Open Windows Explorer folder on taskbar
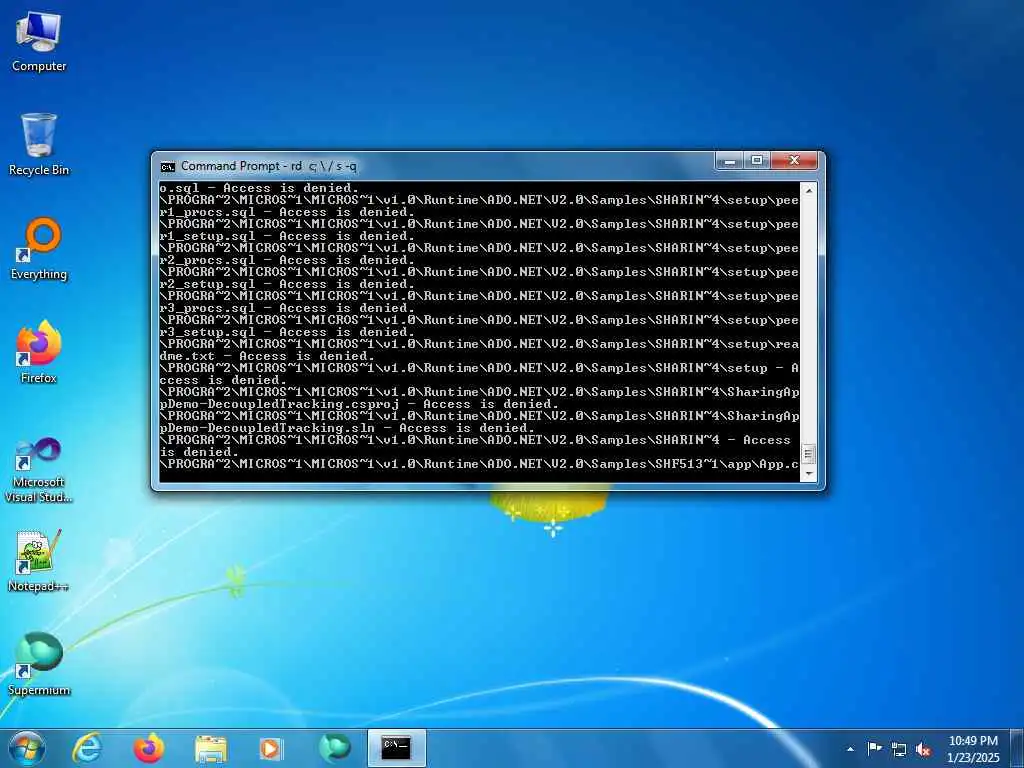This screenshot has width=1024, height=768. click(210, 748)
